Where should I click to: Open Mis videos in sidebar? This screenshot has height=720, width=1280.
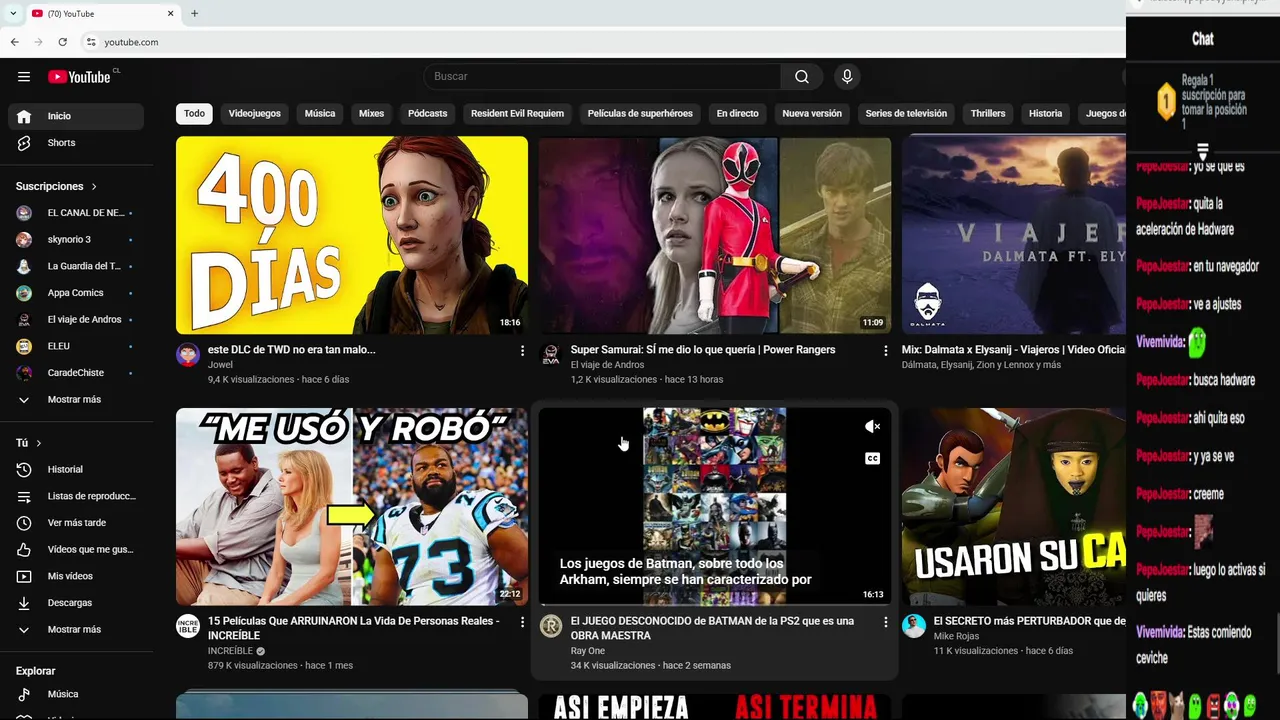point(76,576)
